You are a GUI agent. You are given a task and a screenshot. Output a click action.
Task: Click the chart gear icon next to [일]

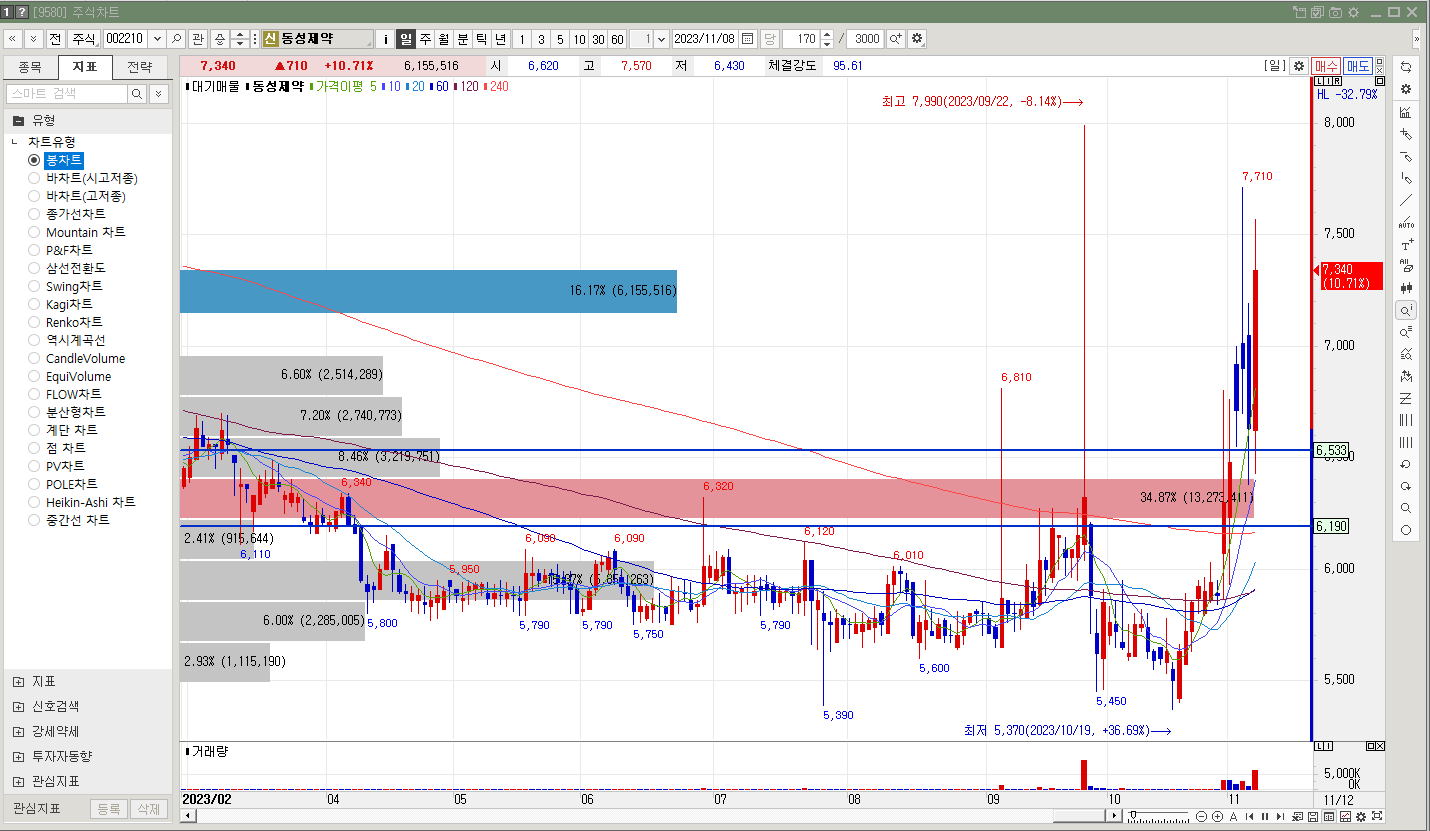point(1299,65)
